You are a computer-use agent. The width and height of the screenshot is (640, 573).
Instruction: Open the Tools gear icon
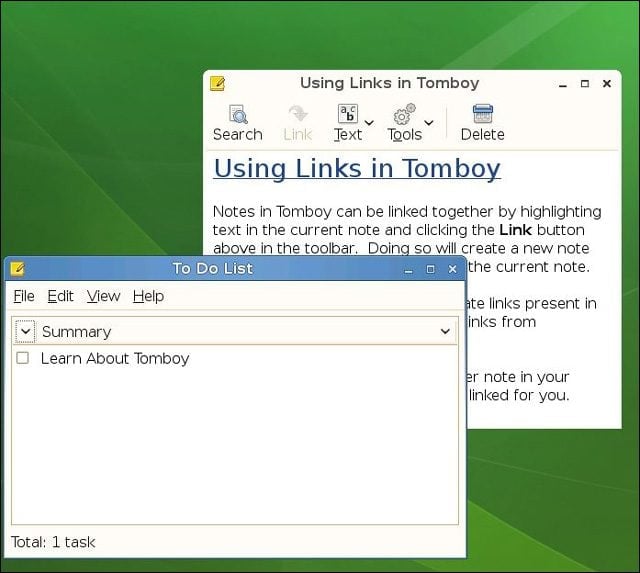(404, 113)
